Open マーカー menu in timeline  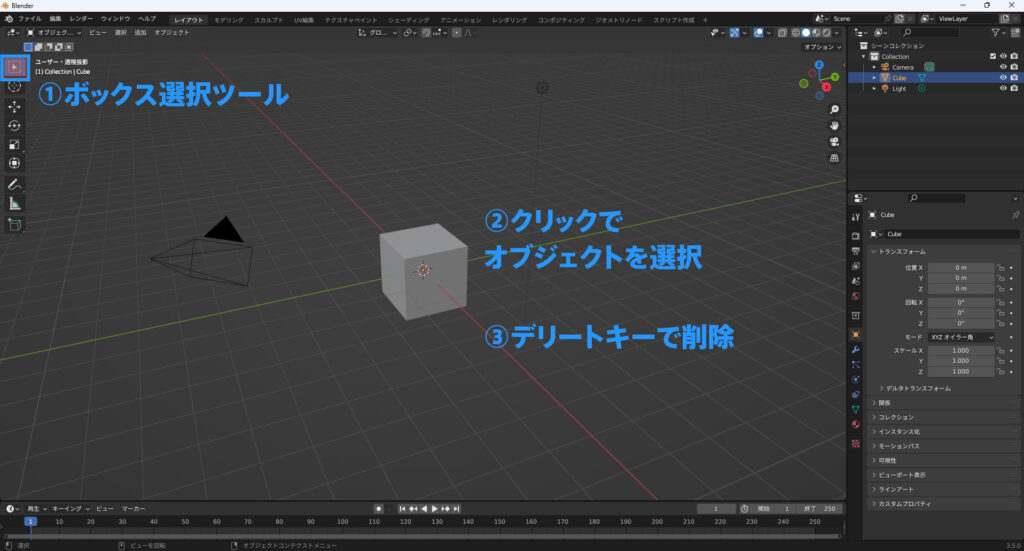pyautogui.click(x=133, y=509)
